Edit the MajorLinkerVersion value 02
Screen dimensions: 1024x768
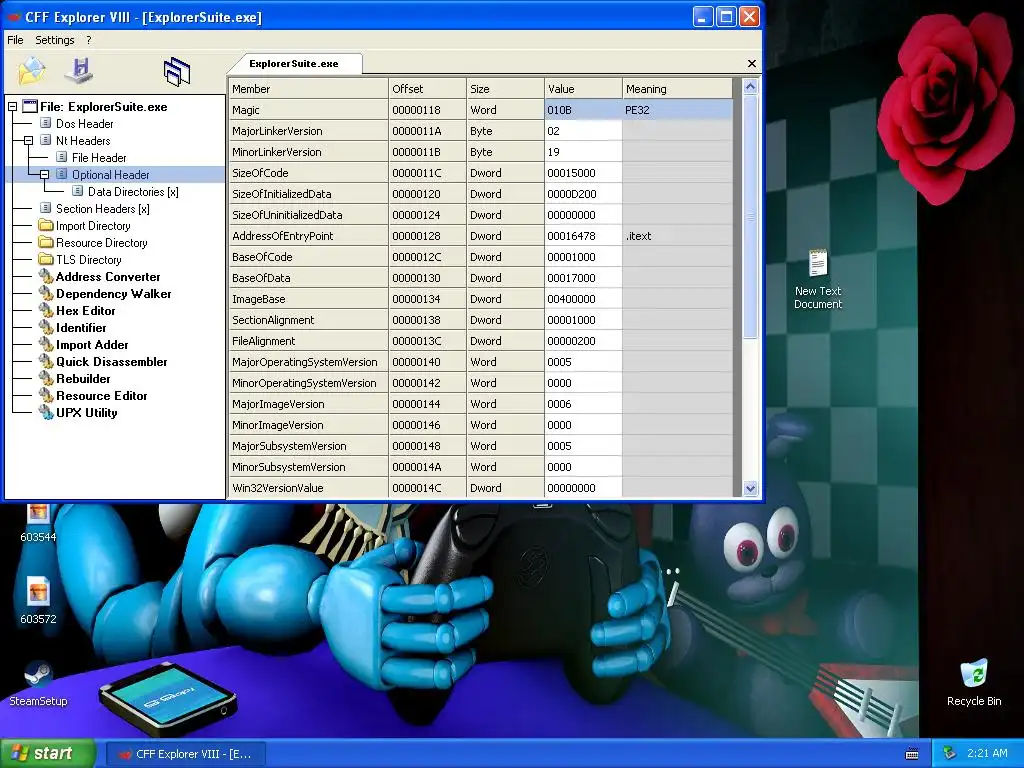[583, 131]
